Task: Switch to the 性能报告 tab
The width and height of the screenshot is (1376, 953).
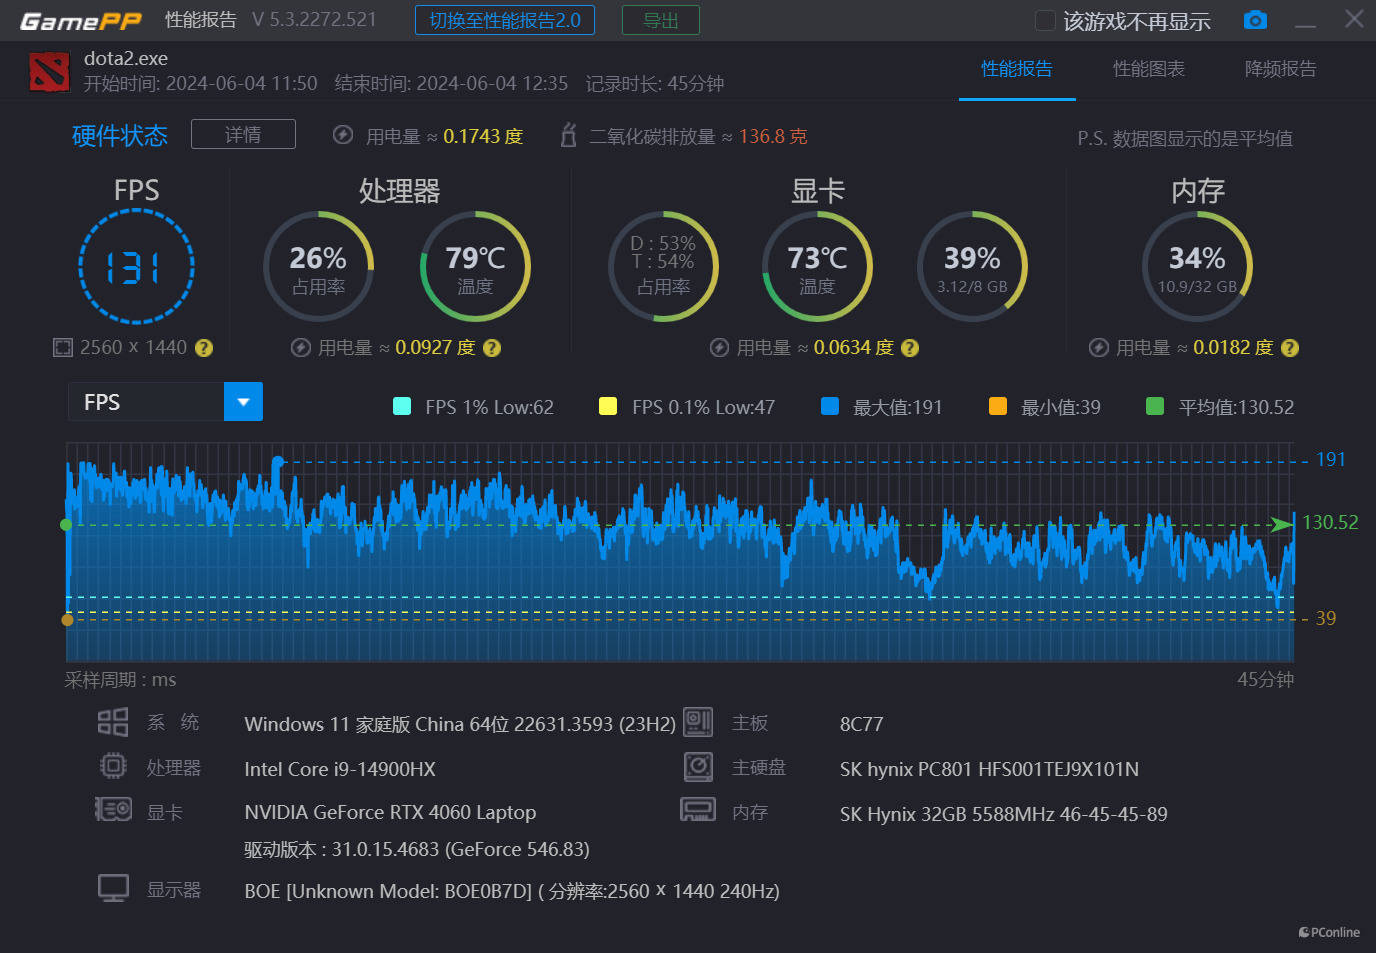Action: 1017,69
